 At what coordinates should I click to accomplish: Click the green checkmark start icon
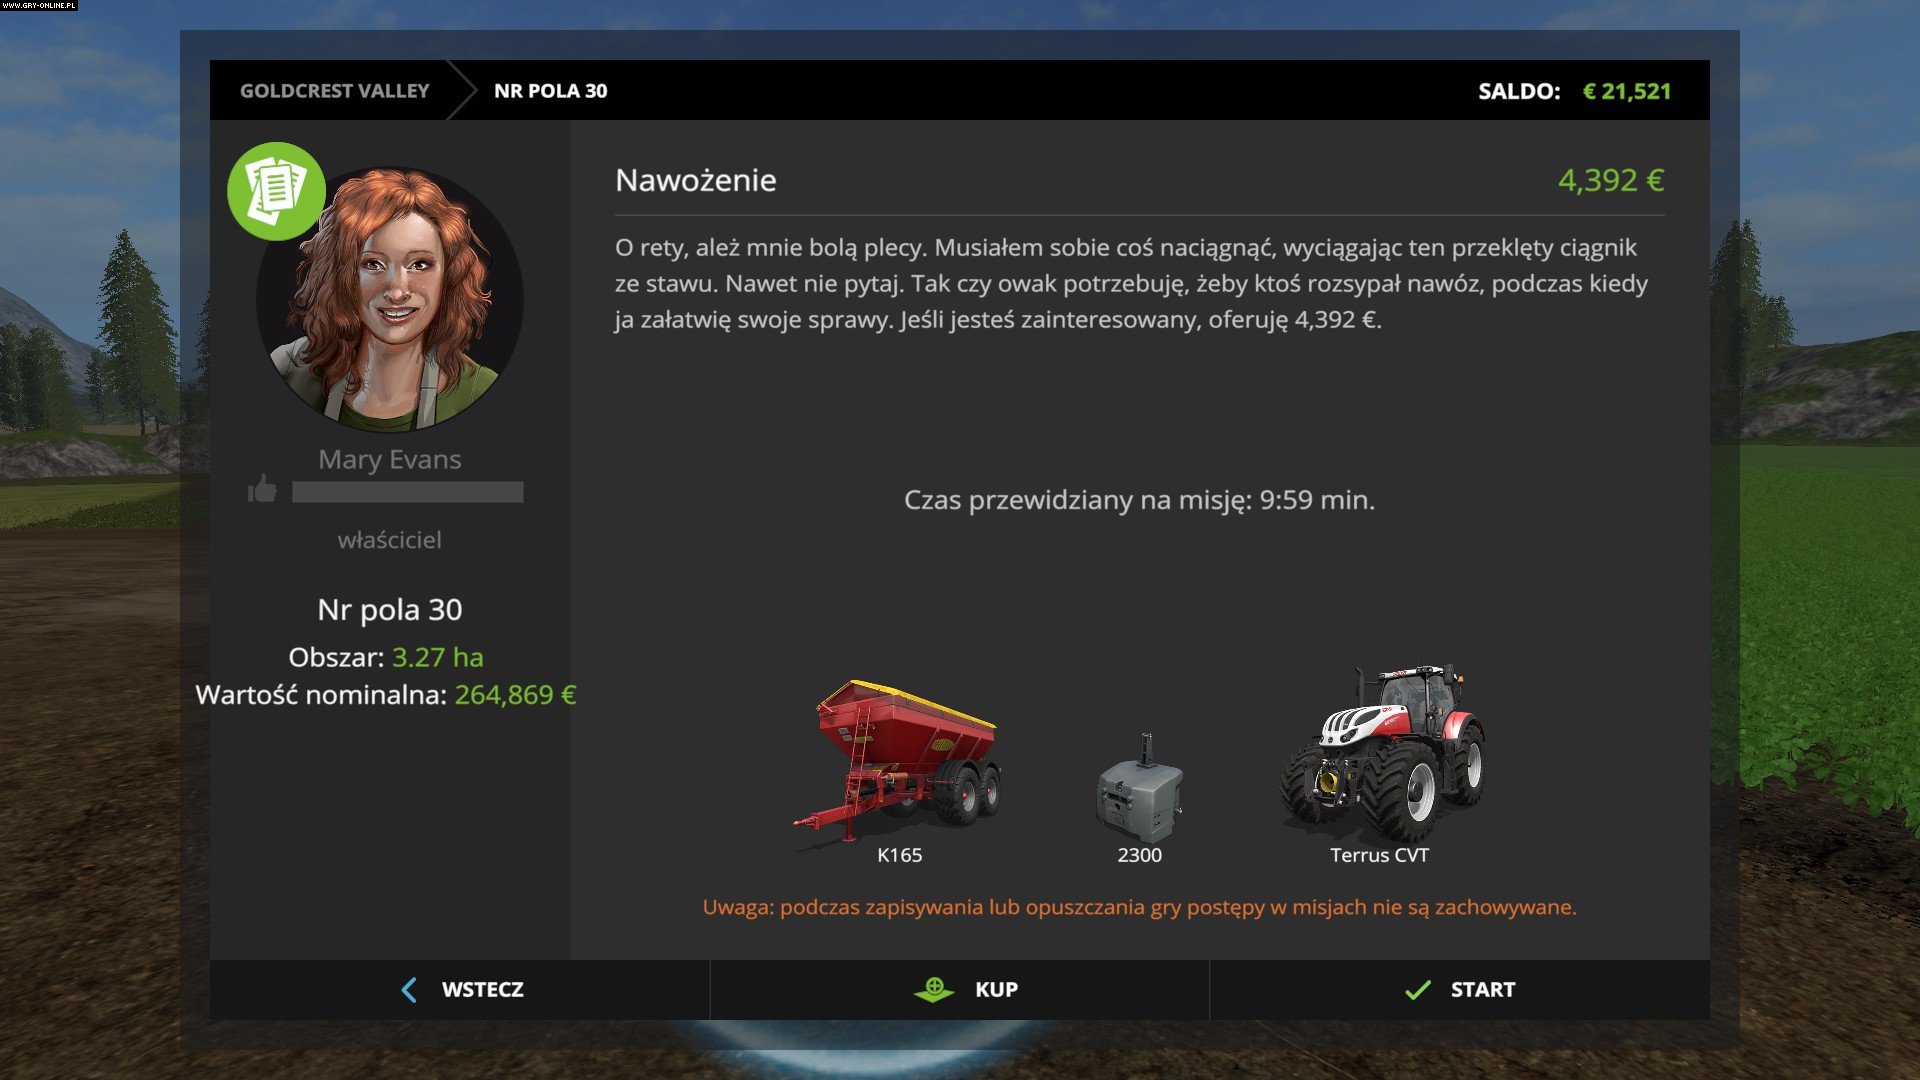[1418, 990]
